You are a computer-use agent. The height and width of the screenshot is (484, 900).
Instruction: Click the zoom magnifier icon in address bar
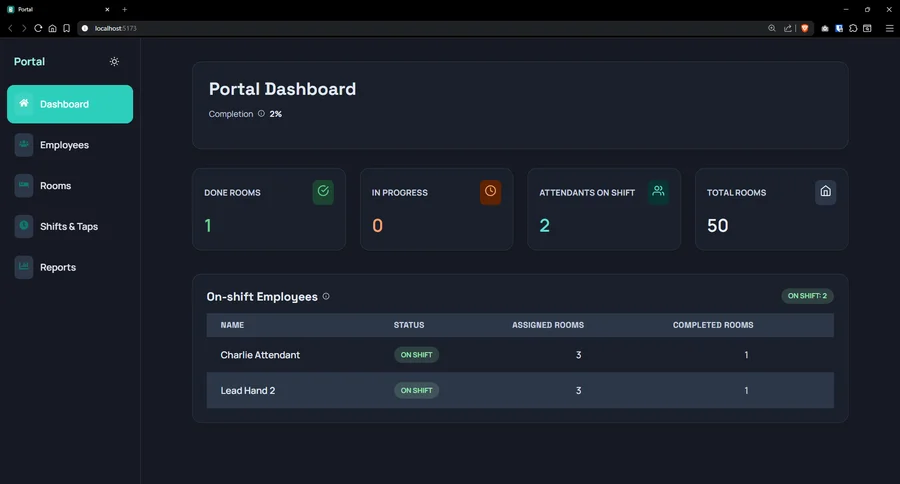point(772,28)
